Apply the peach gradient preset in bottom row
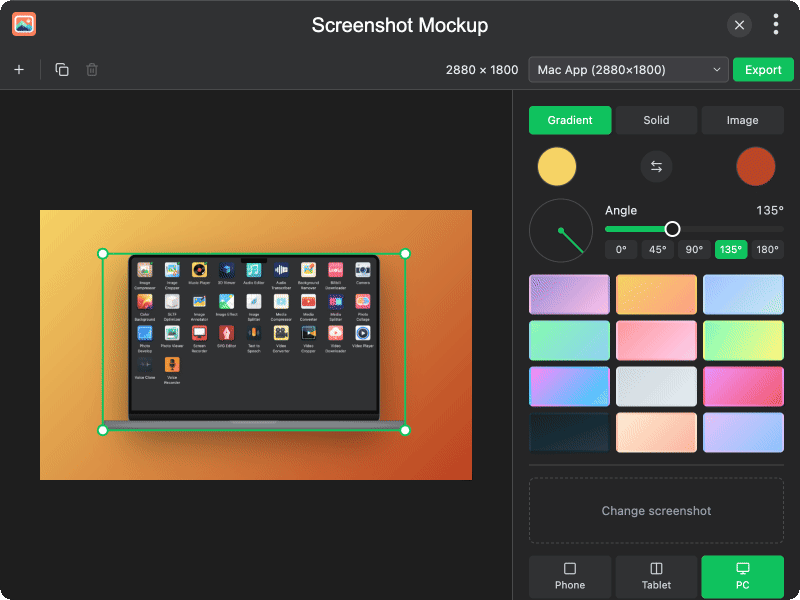This screenshot has height=600, width=800. [x=656, y=433]
